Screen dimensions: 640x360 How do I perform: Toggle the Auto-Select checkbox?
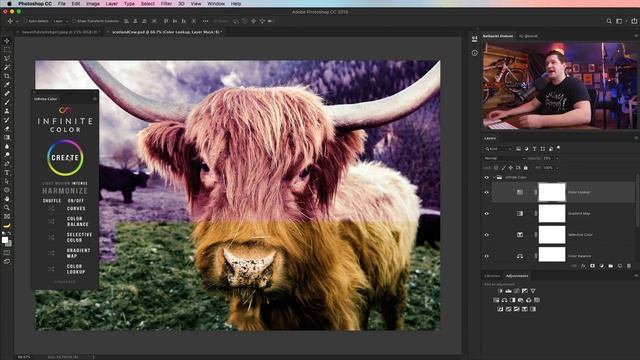click(x=26, y=21)
